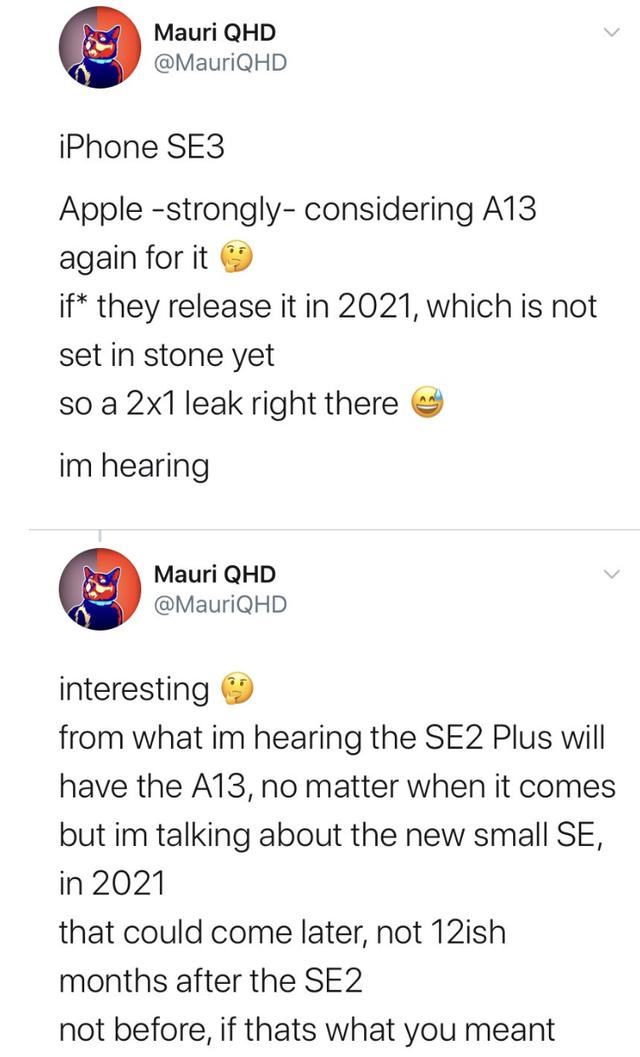Click the thinking emoji next to "interesting"
The image size is (640, 1057).
pos(230,689)
